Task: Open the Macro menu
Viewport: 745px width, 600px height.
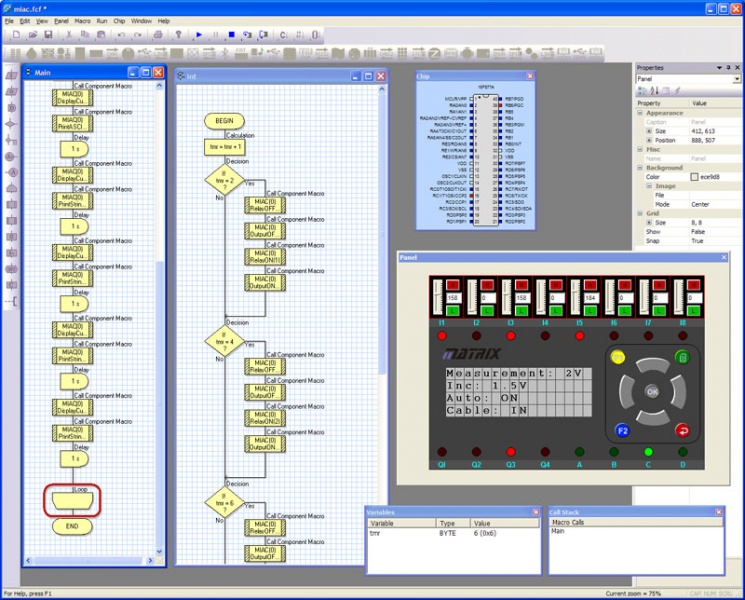Action: [x=82, y=21]
